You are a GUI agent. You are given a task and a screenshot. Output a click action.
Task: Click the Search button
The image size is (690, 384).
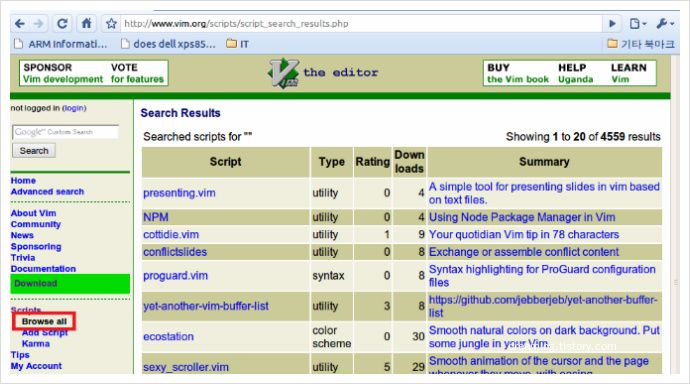point(34,151)
